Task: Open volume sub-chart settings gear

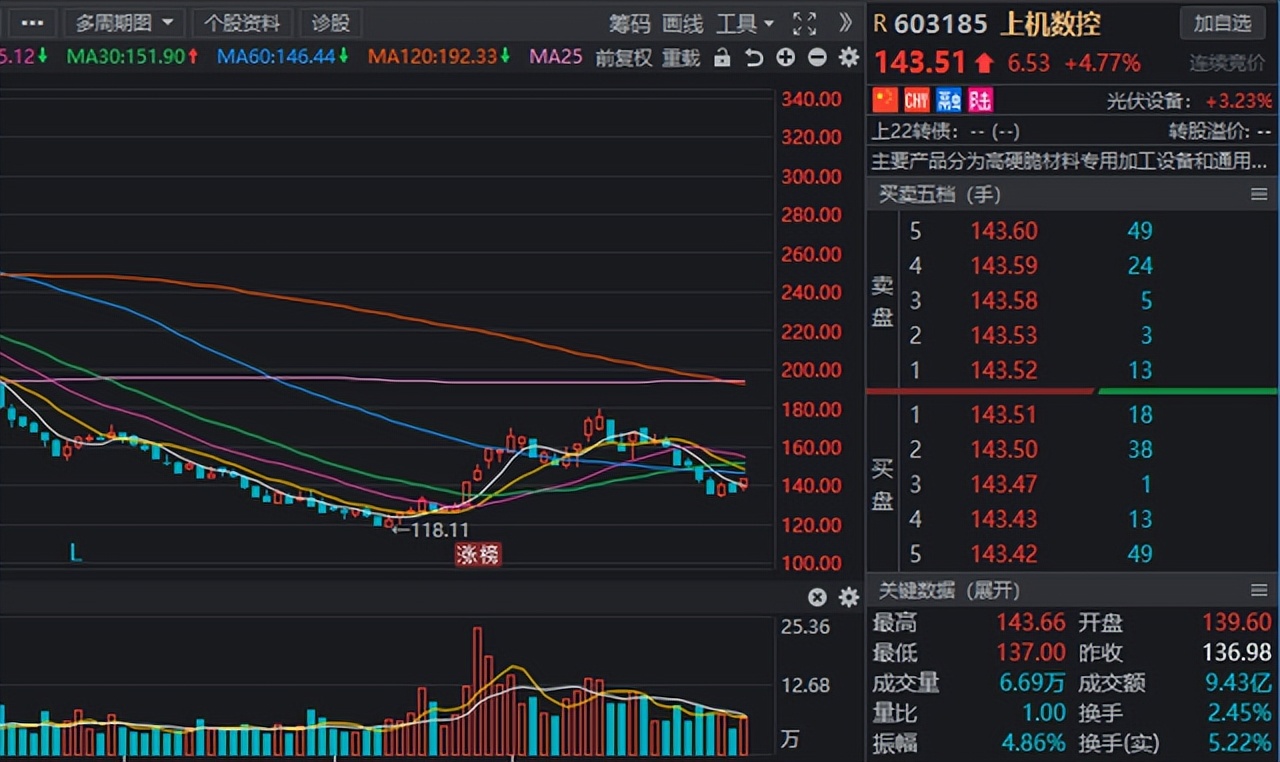Action: [849, 597]
